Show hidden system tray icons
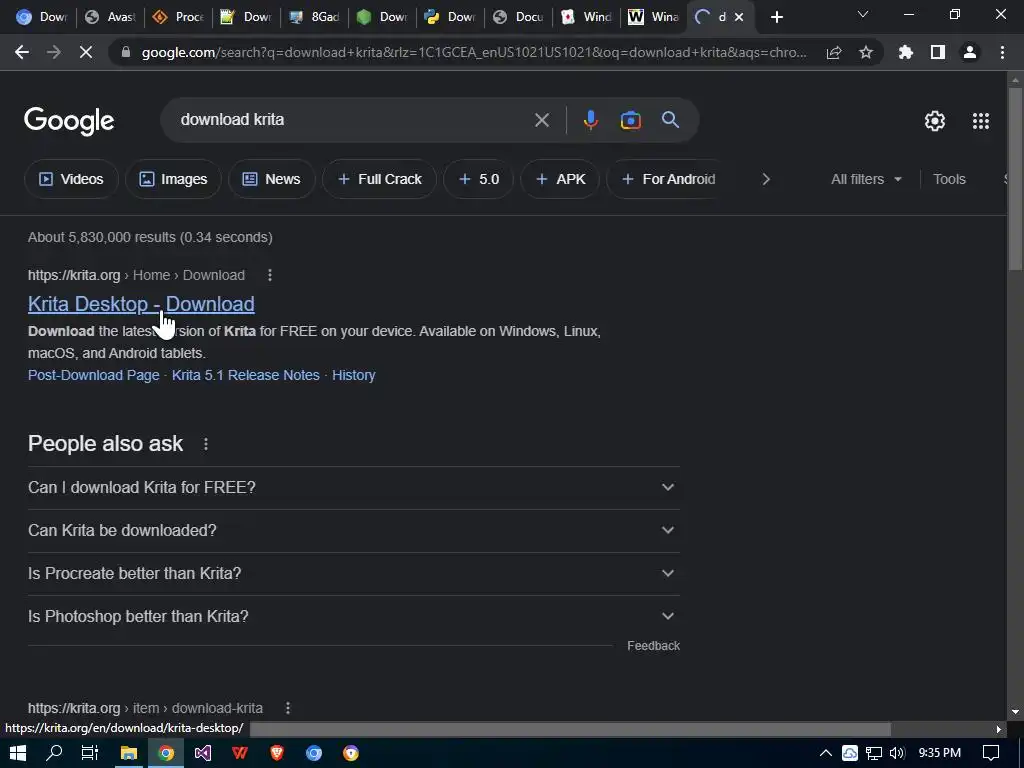Screen dimensions: 1024x768 point(825,753)
